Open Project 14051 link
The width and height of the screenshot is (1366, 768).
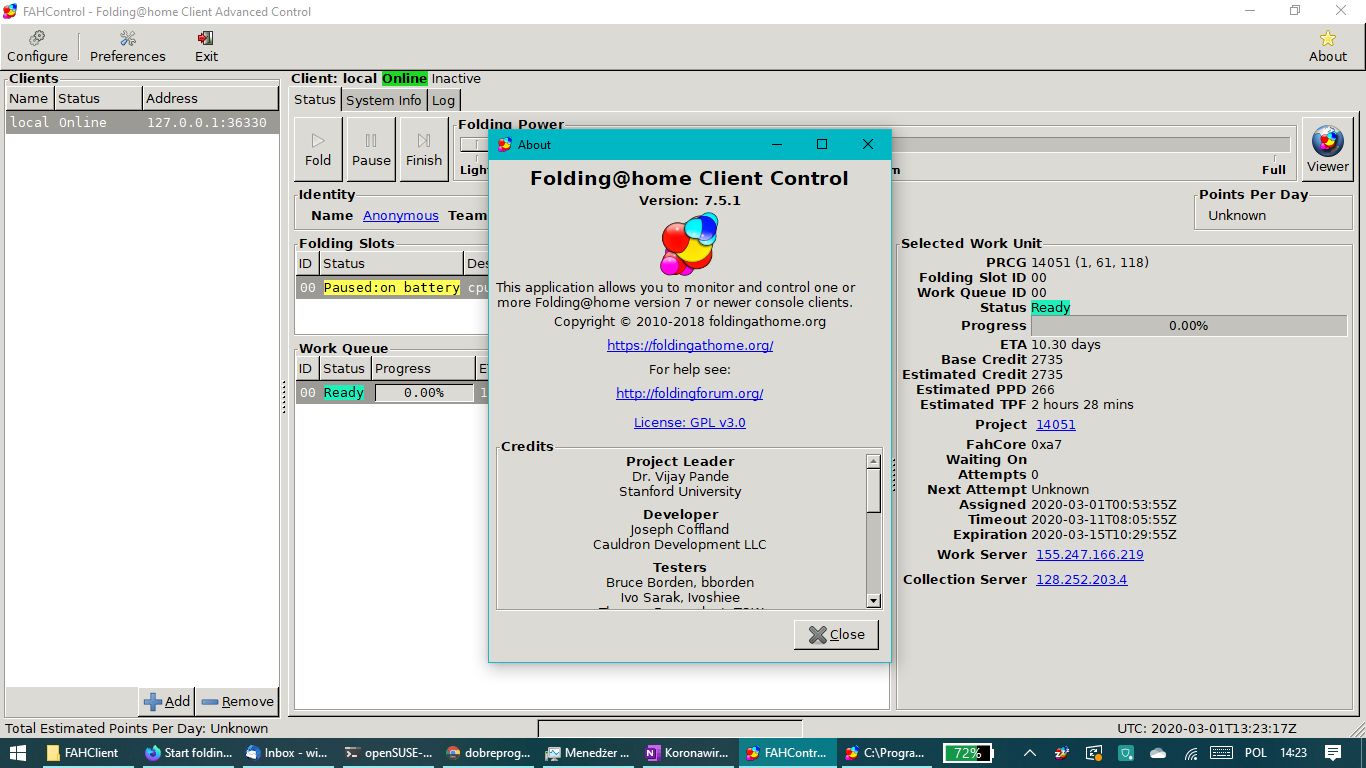1056,424
